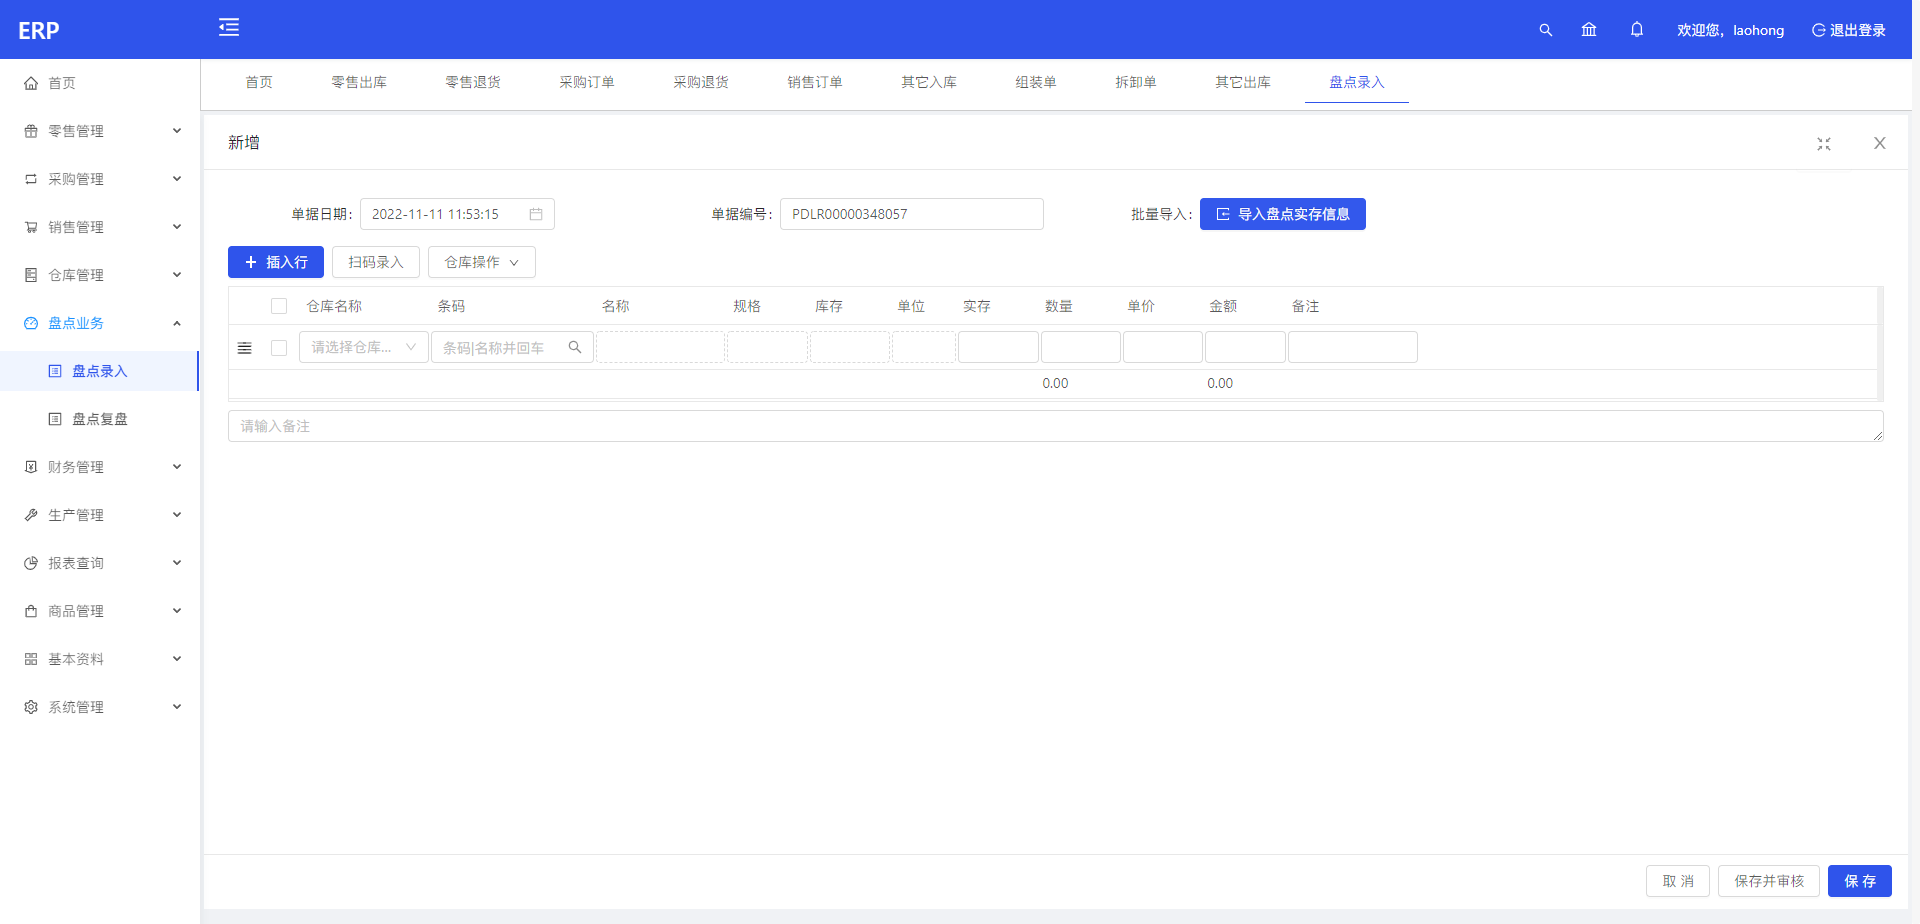
Task: Expand 采购管理 menu chevron
Action: pos(177,179)
